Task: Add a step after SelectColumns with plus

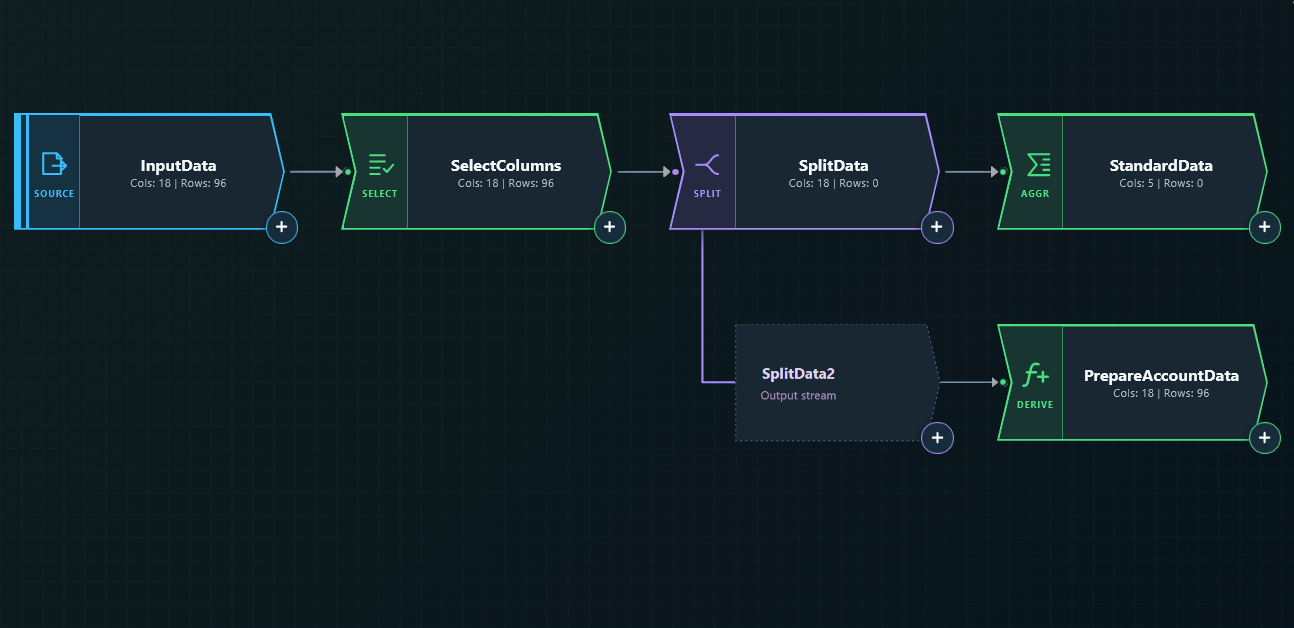Action: tap(610, 228)
